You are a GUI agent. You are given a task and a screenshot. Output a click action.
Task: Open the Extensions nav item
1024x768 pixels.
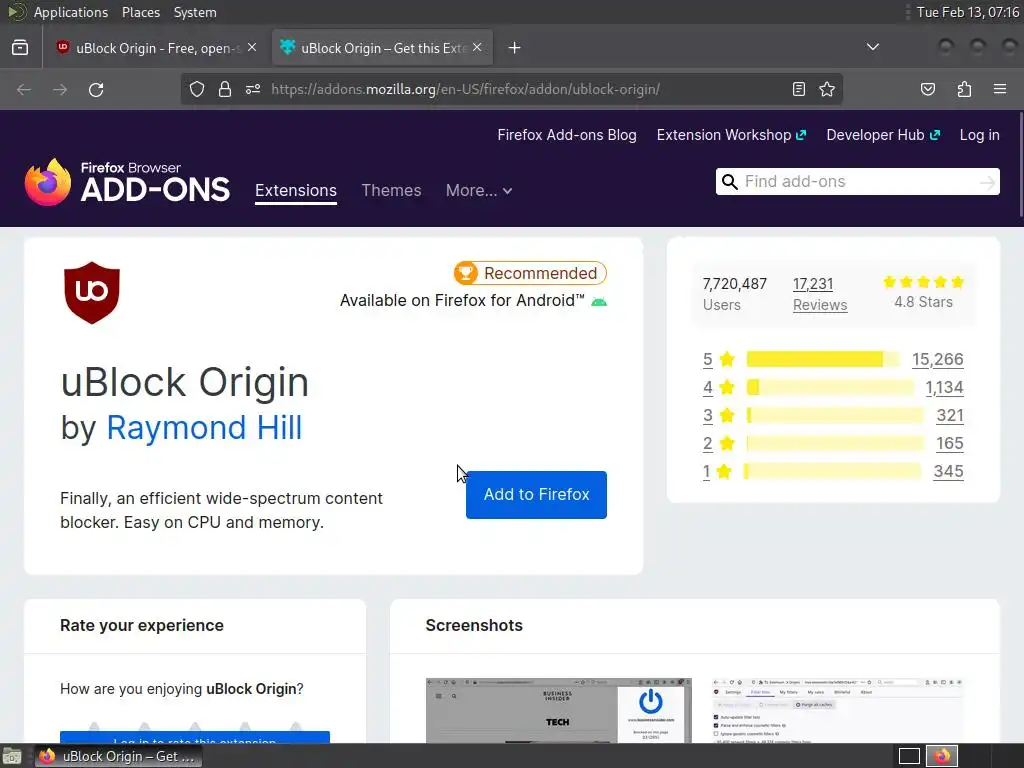coord(296,191)
